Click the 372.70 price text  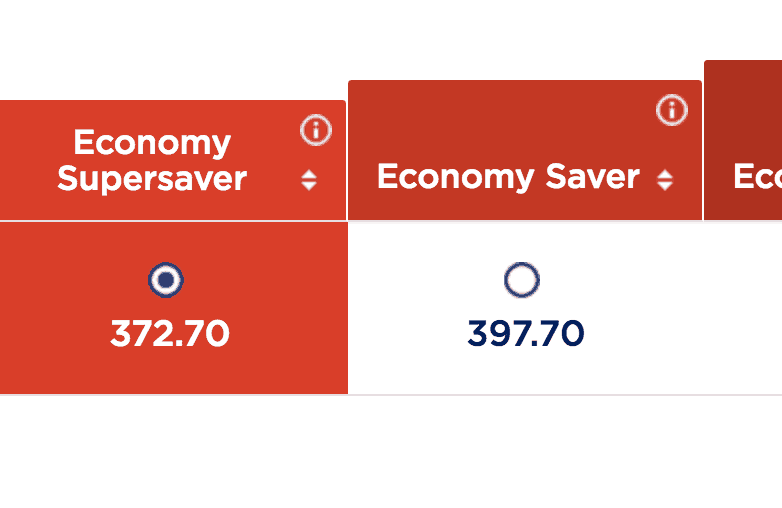point(170,334)
